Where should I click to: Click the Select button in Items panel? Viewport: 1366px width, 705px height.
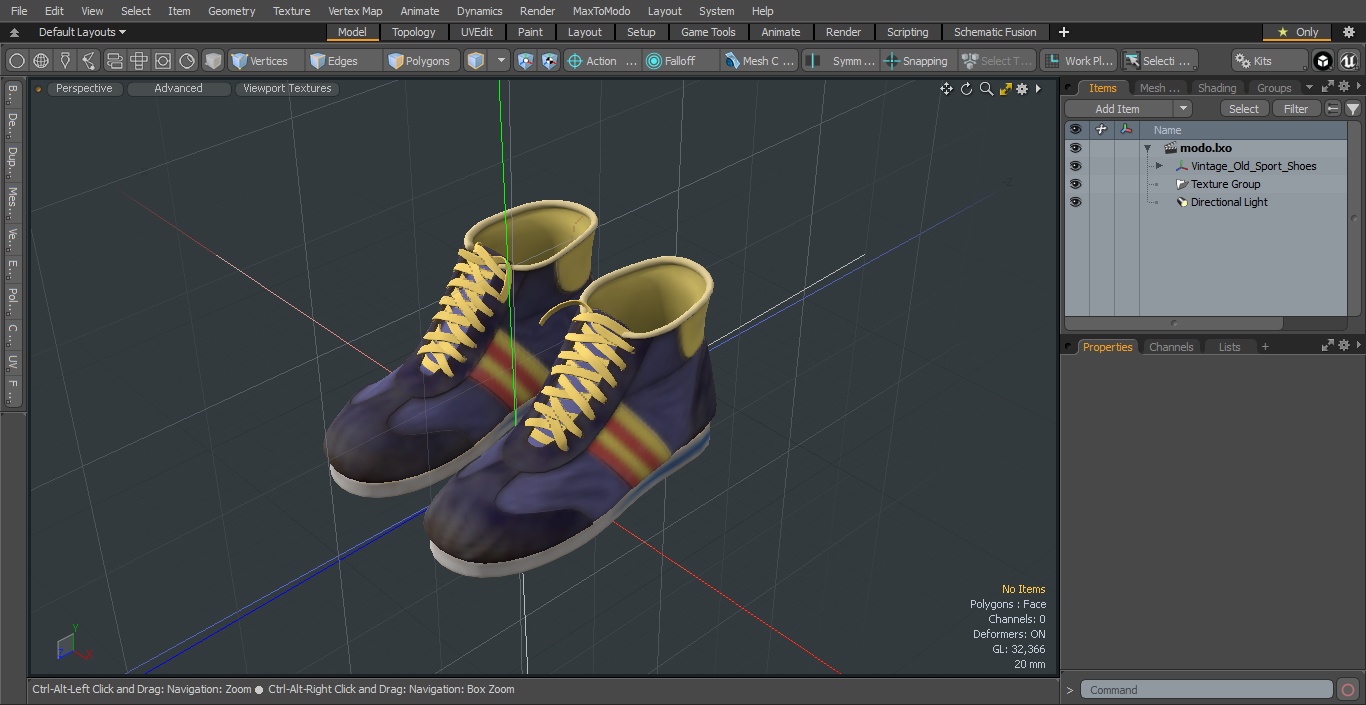pyautogui.click(x=1244, y=109)
